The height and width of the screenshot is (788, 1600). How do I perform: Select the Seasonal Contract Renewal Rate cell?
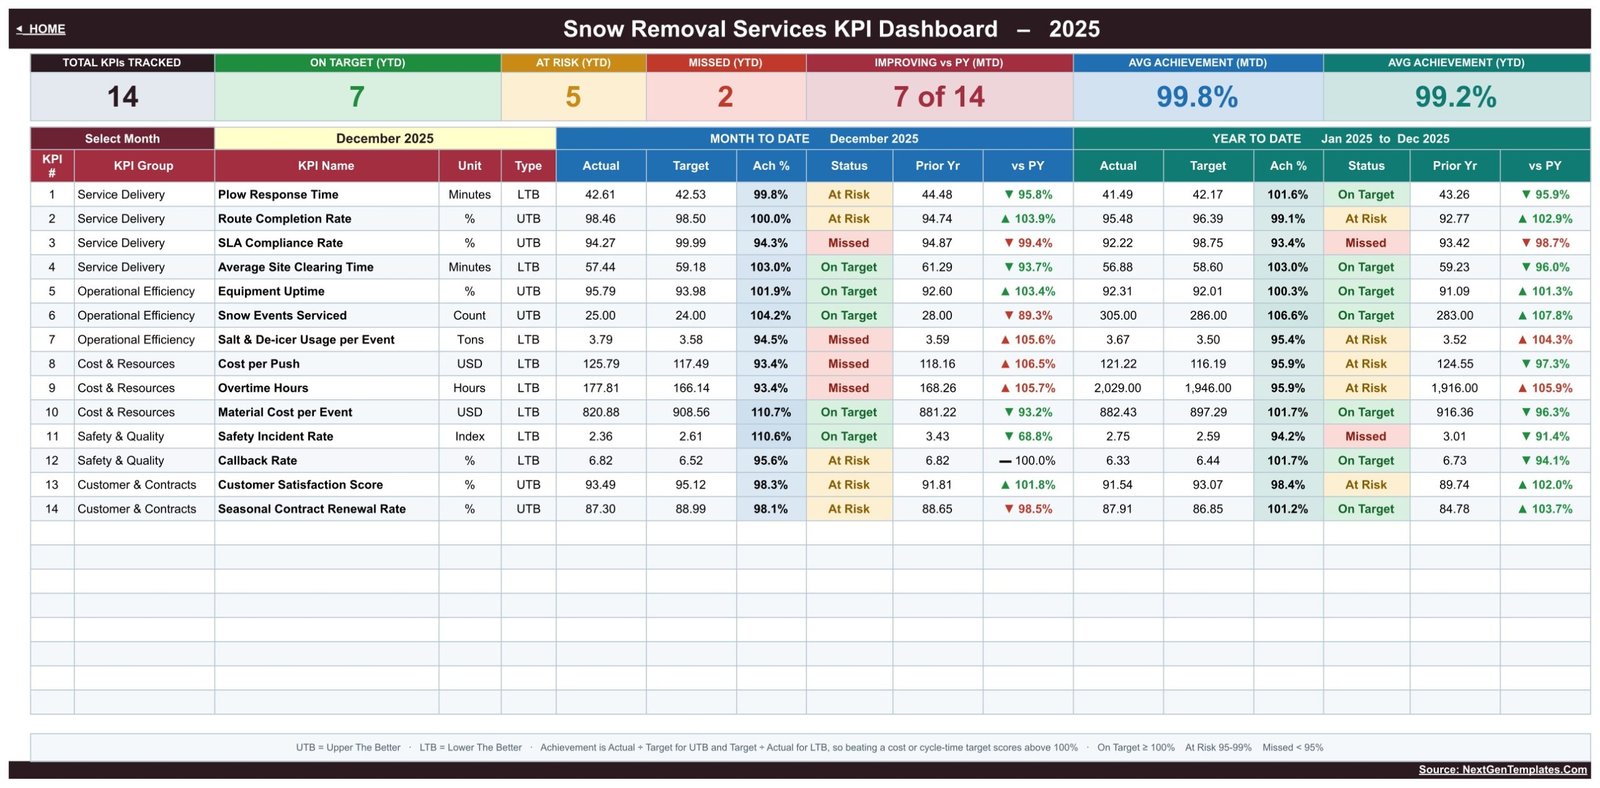pyautogui.click(x=326, y=509)
